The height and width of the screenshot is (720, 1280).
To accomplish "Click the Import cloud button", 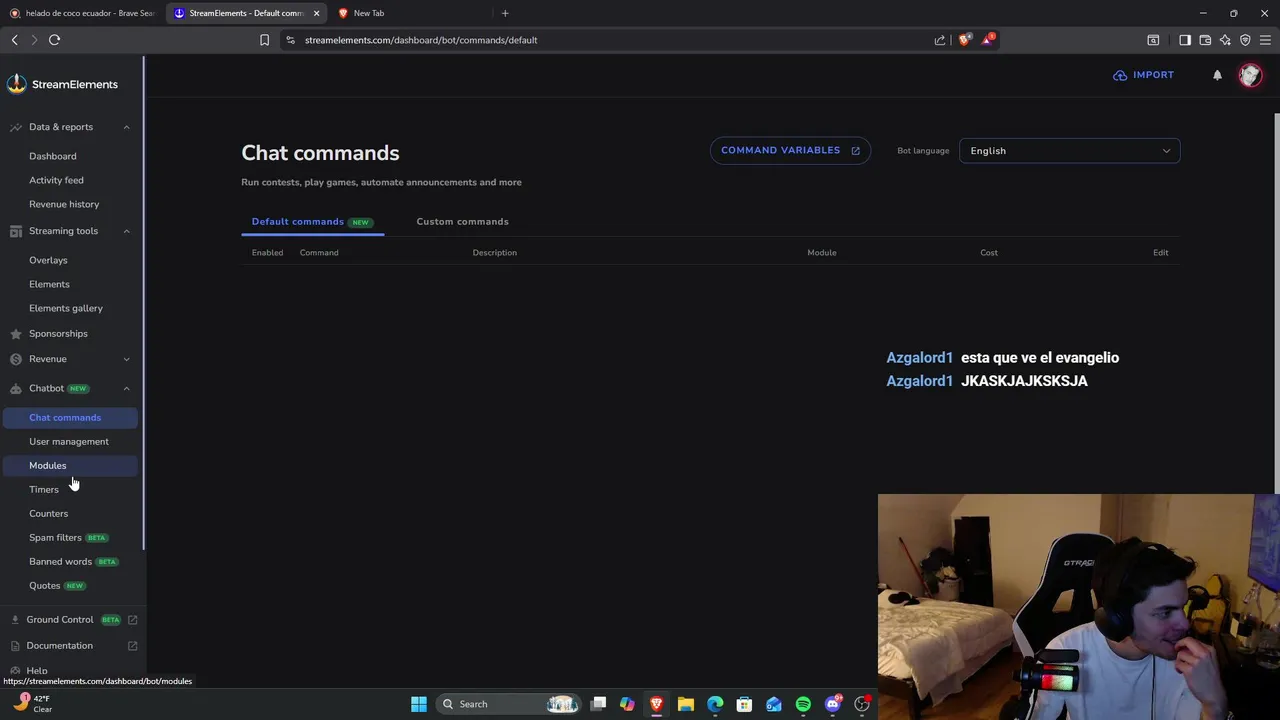I will tap(1143, 75).
